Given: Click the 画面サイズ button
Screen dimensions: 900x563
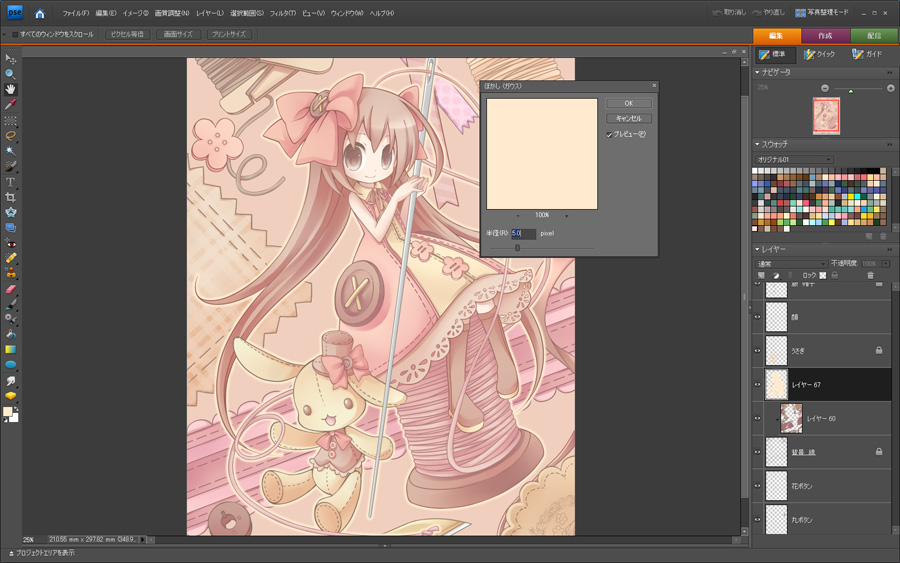Looking at the screenshot, I should tap(179, 34).
